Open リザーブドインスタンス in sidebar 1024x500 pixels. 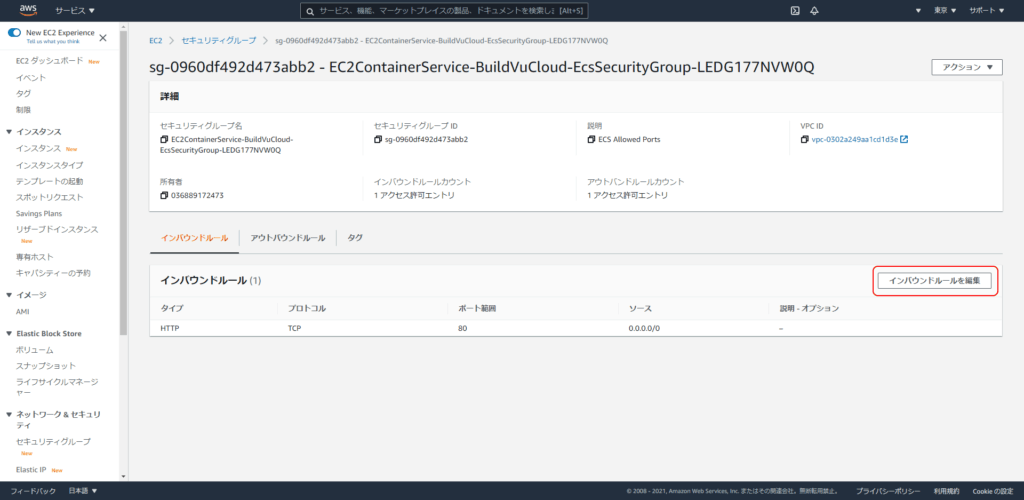click(x=57, y=230)
